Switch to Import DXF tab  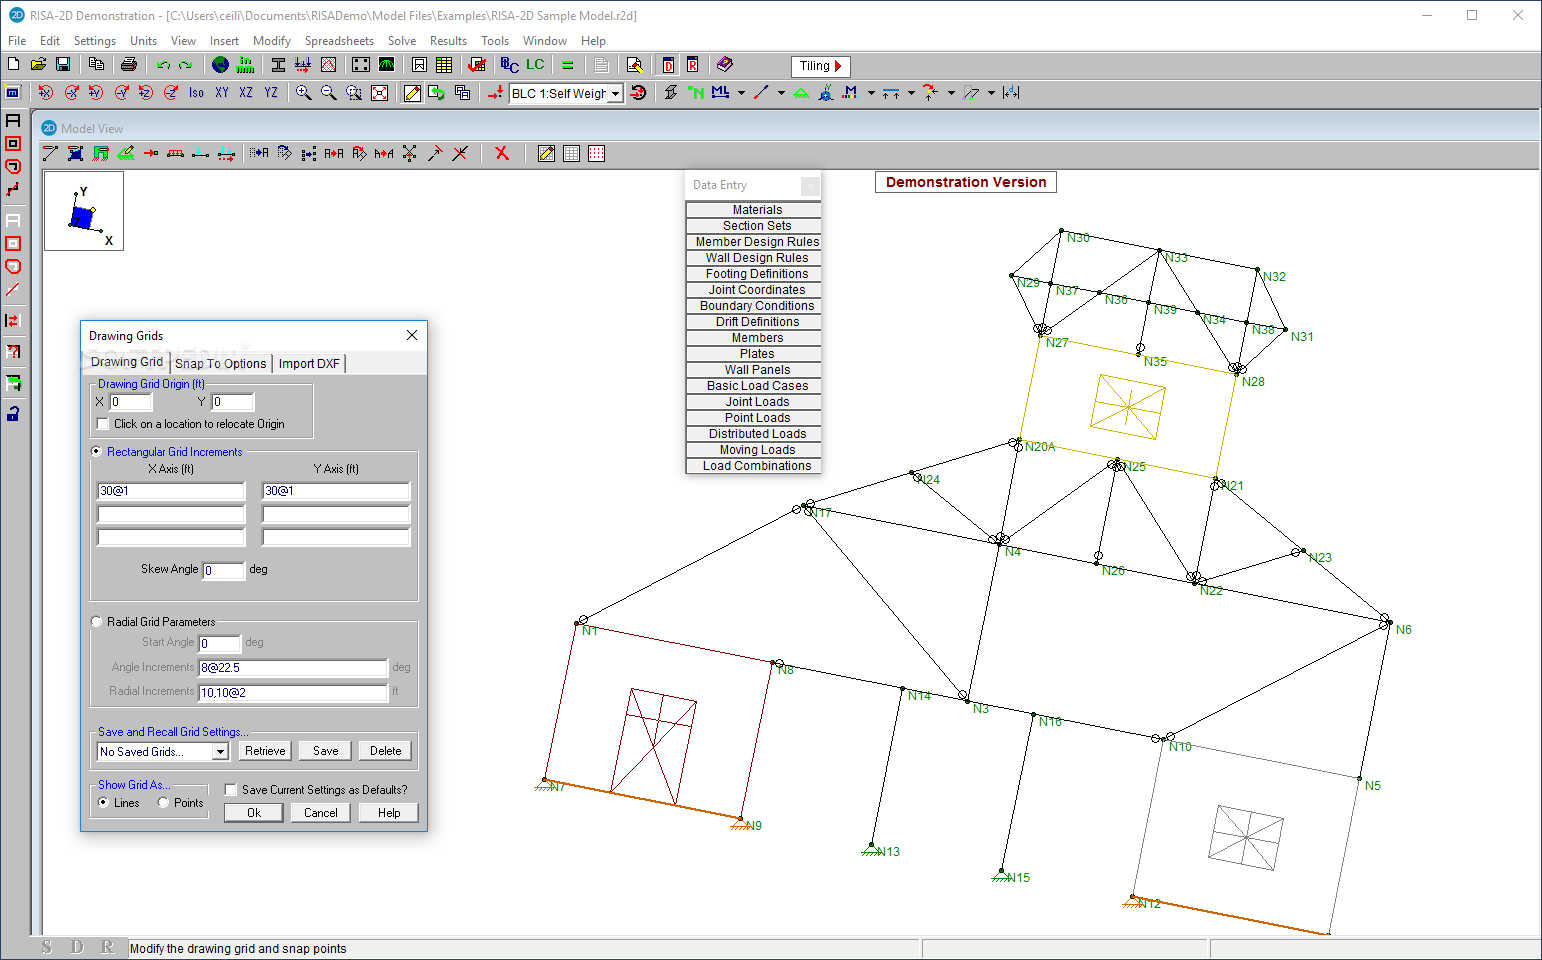[309, 364]
